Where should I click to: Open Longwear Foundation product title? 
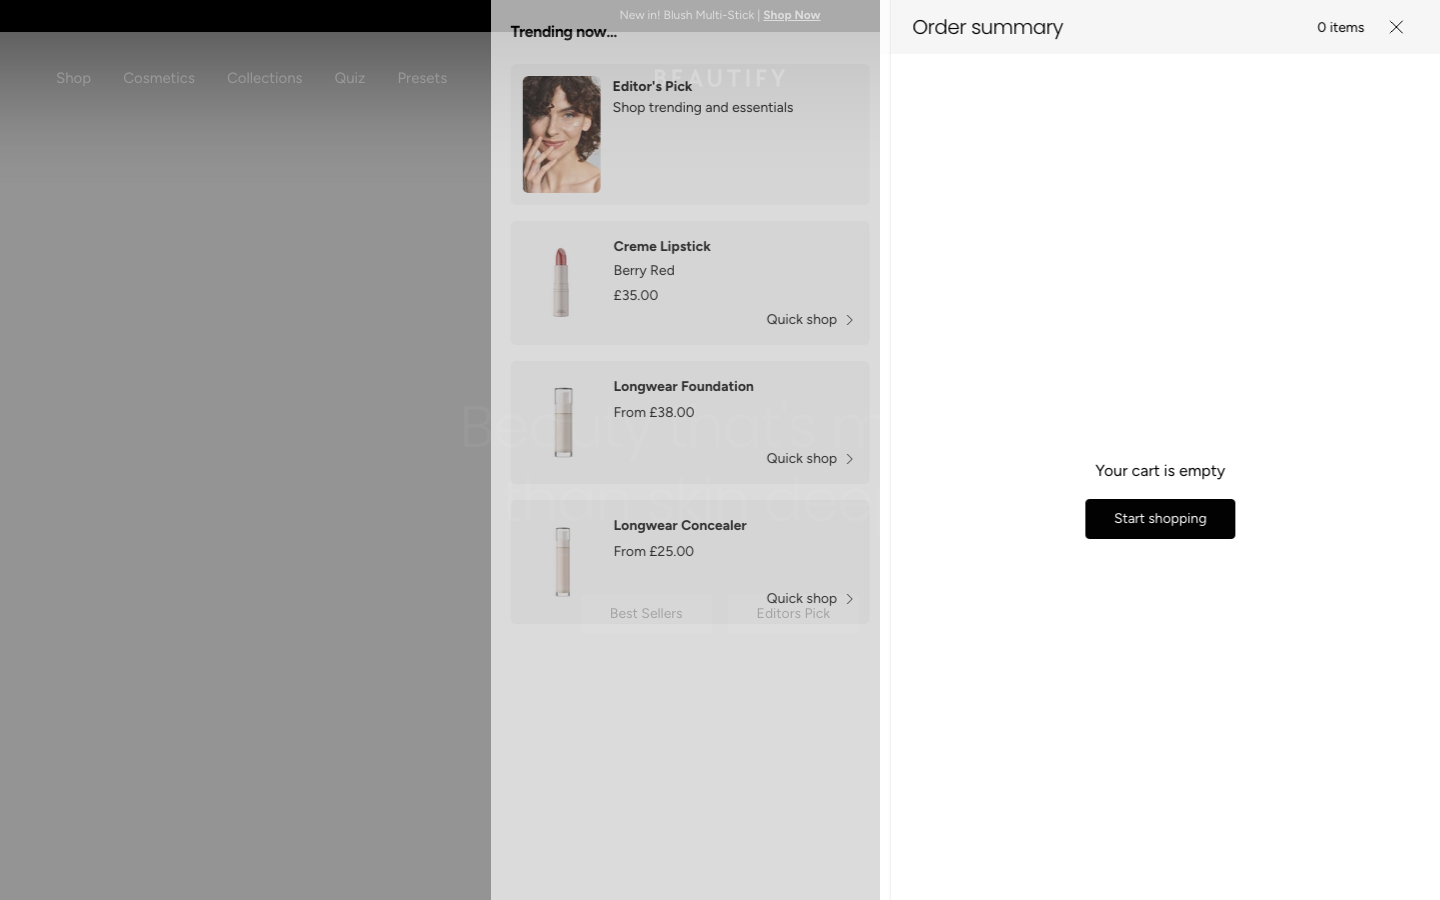coord(683,386)
